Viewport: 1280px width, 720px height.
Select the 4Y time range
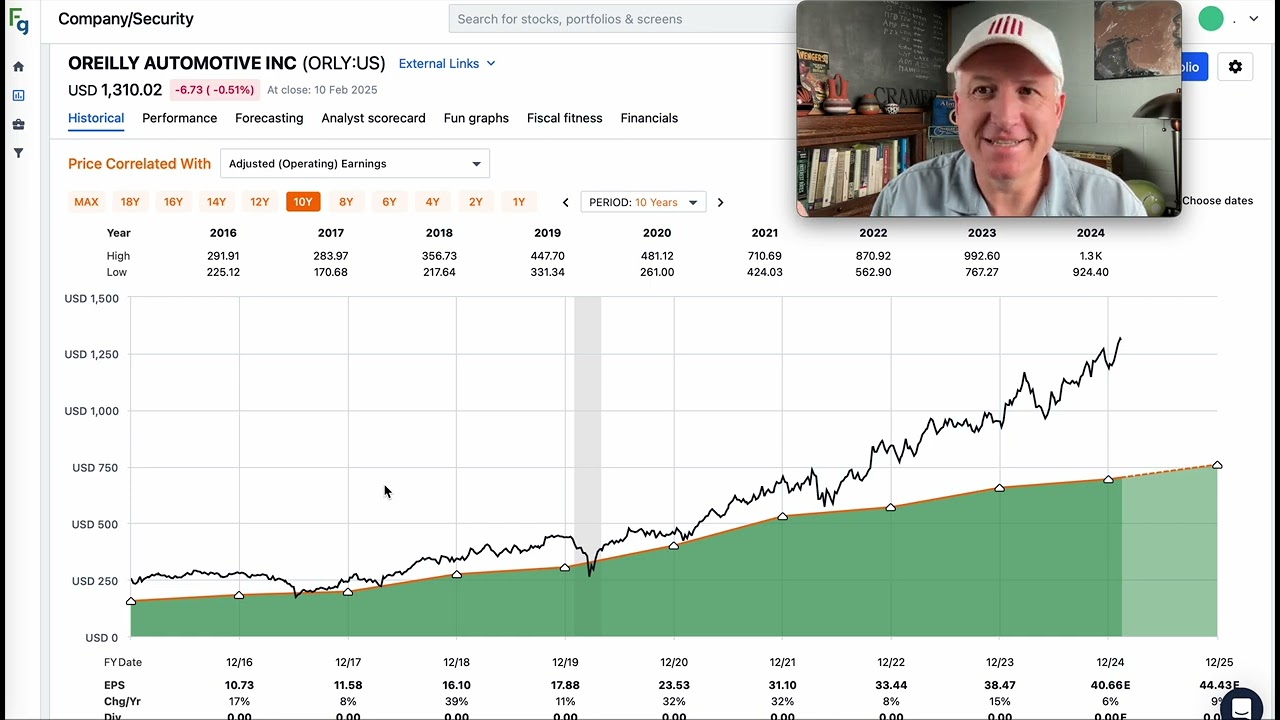432,202
